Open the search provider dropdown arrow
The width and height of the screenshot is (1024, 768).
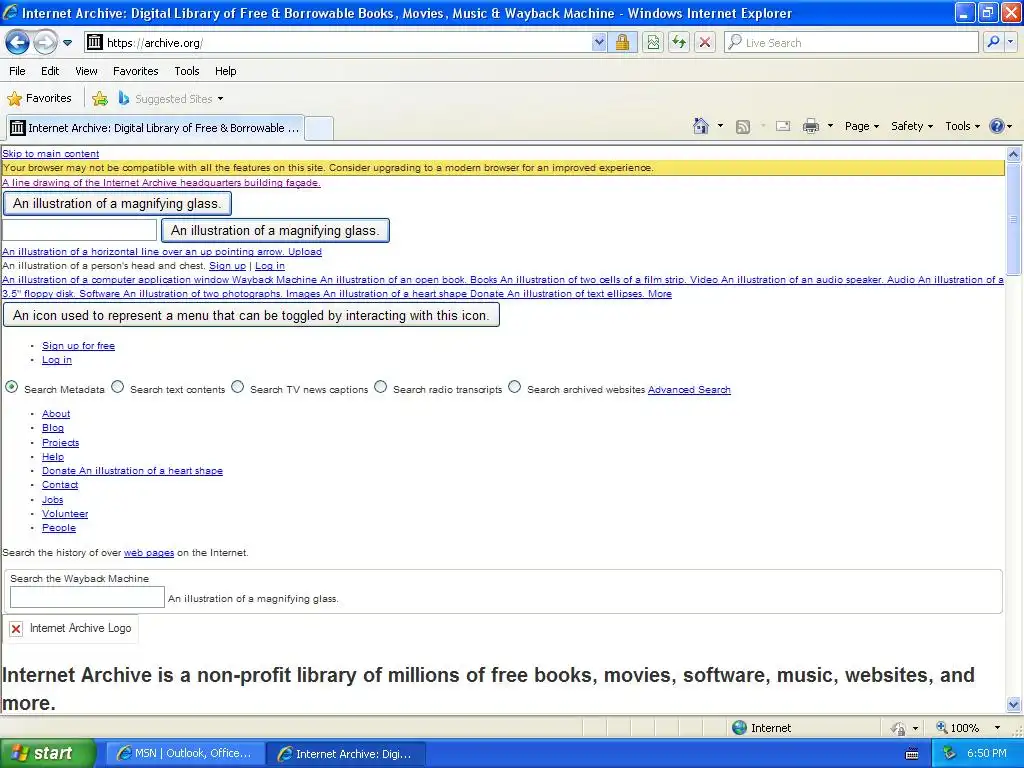pos(1010,42)
